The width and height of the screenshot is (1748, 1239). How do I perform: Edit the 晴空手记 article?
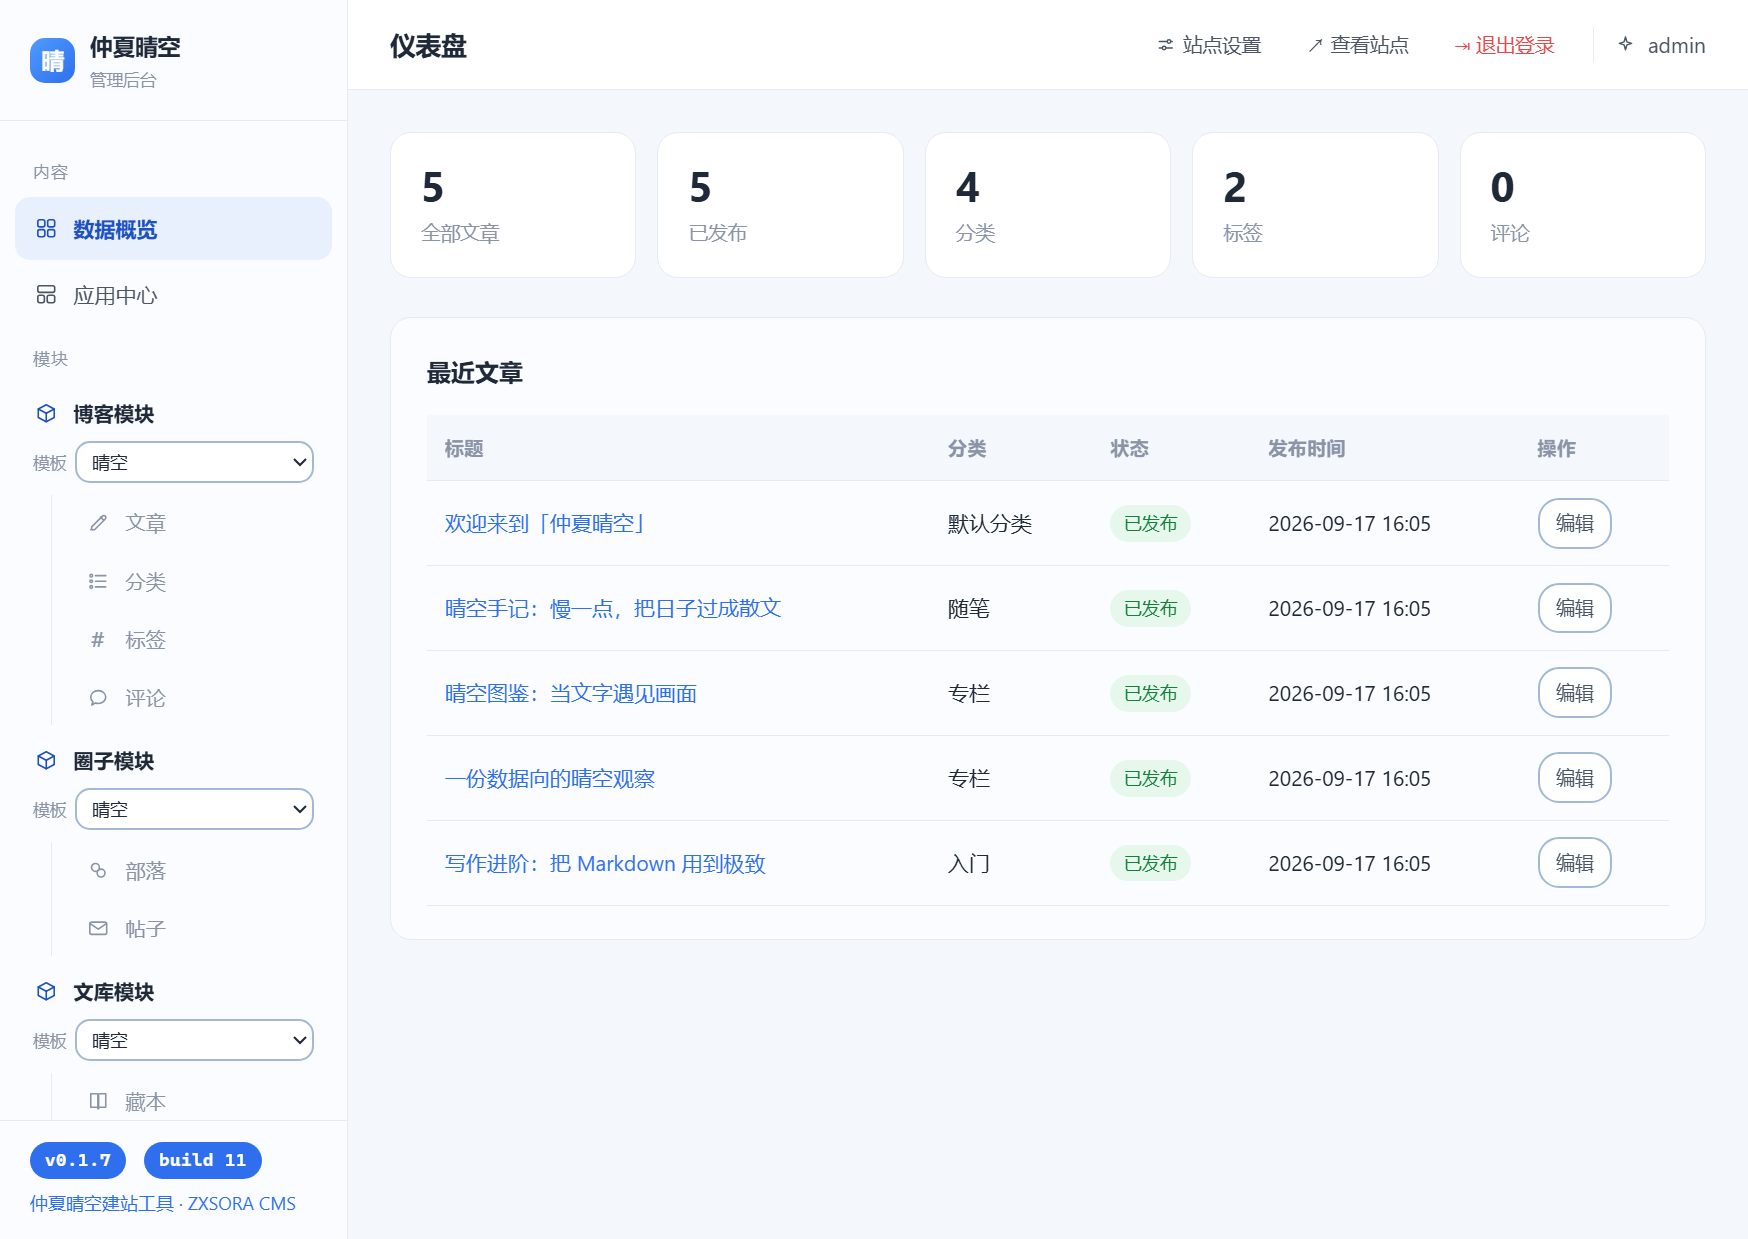click(x=1574, y=608)
